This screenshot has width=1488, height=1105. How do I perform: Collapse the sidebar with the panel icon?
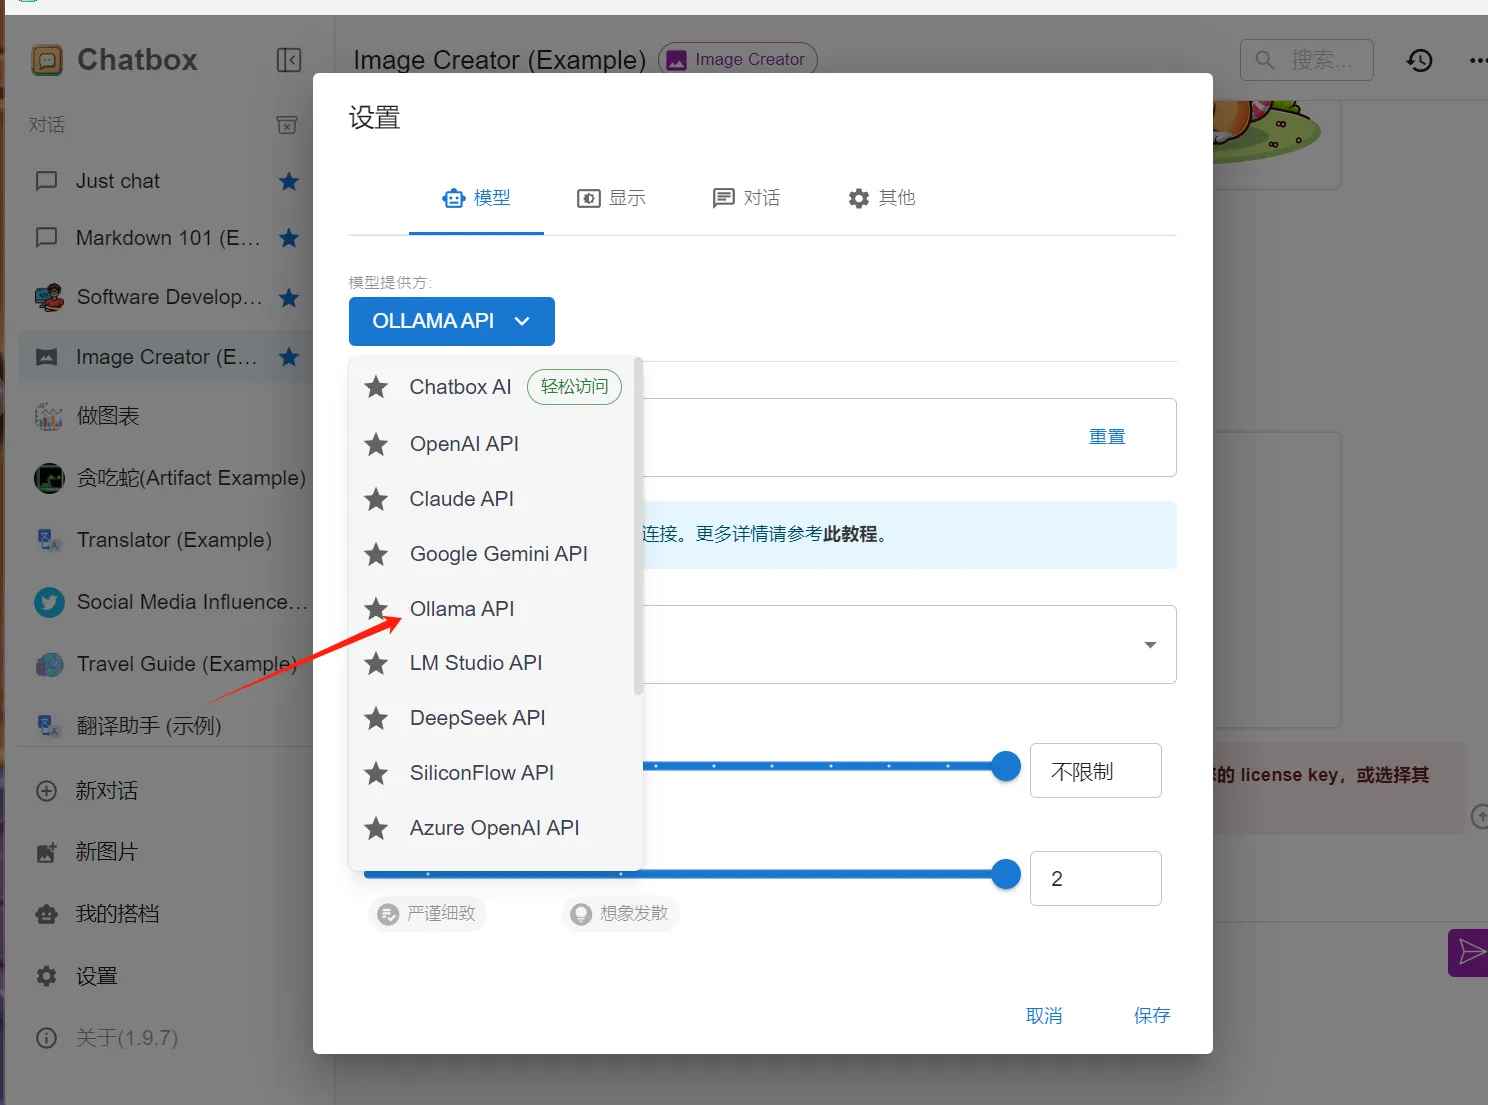(x=289, y=60)
